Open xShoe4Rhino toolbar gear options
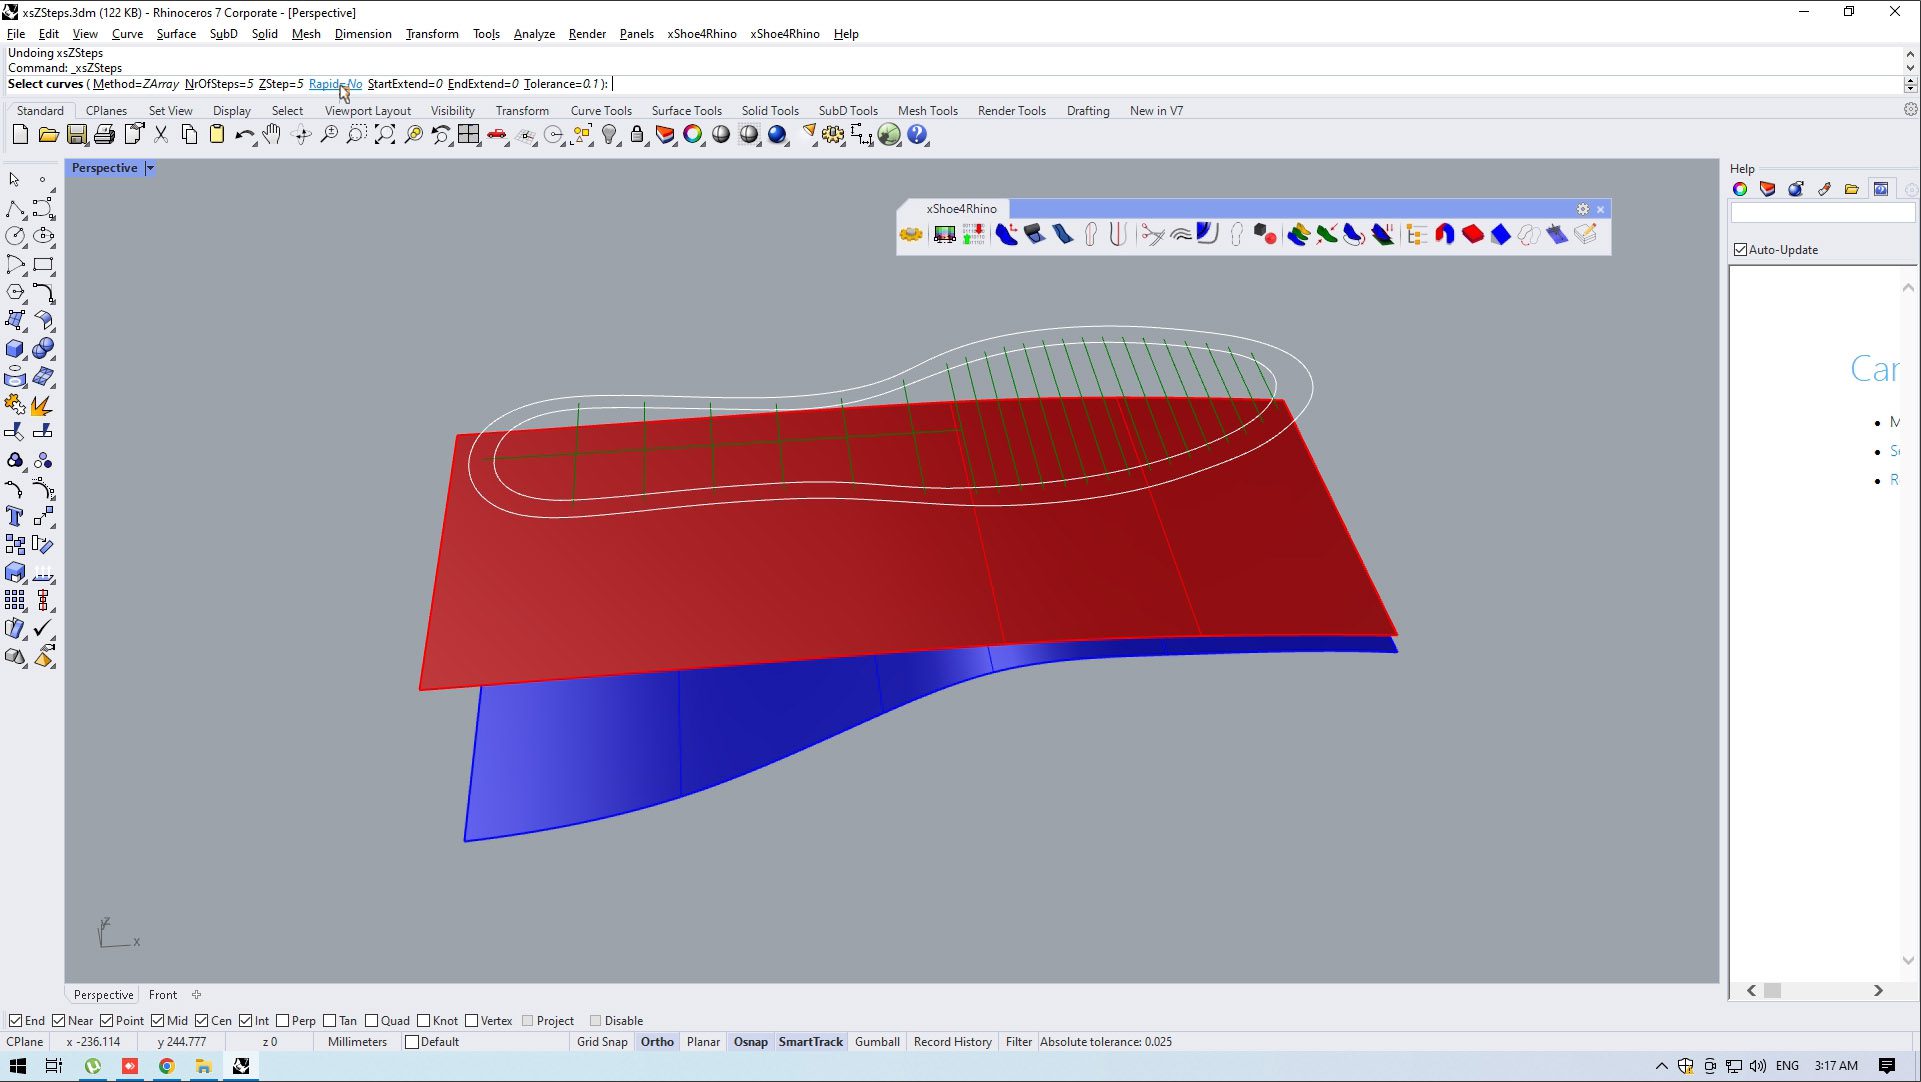Screen dimensions: 1921x1082 [x=1582, y=209]
